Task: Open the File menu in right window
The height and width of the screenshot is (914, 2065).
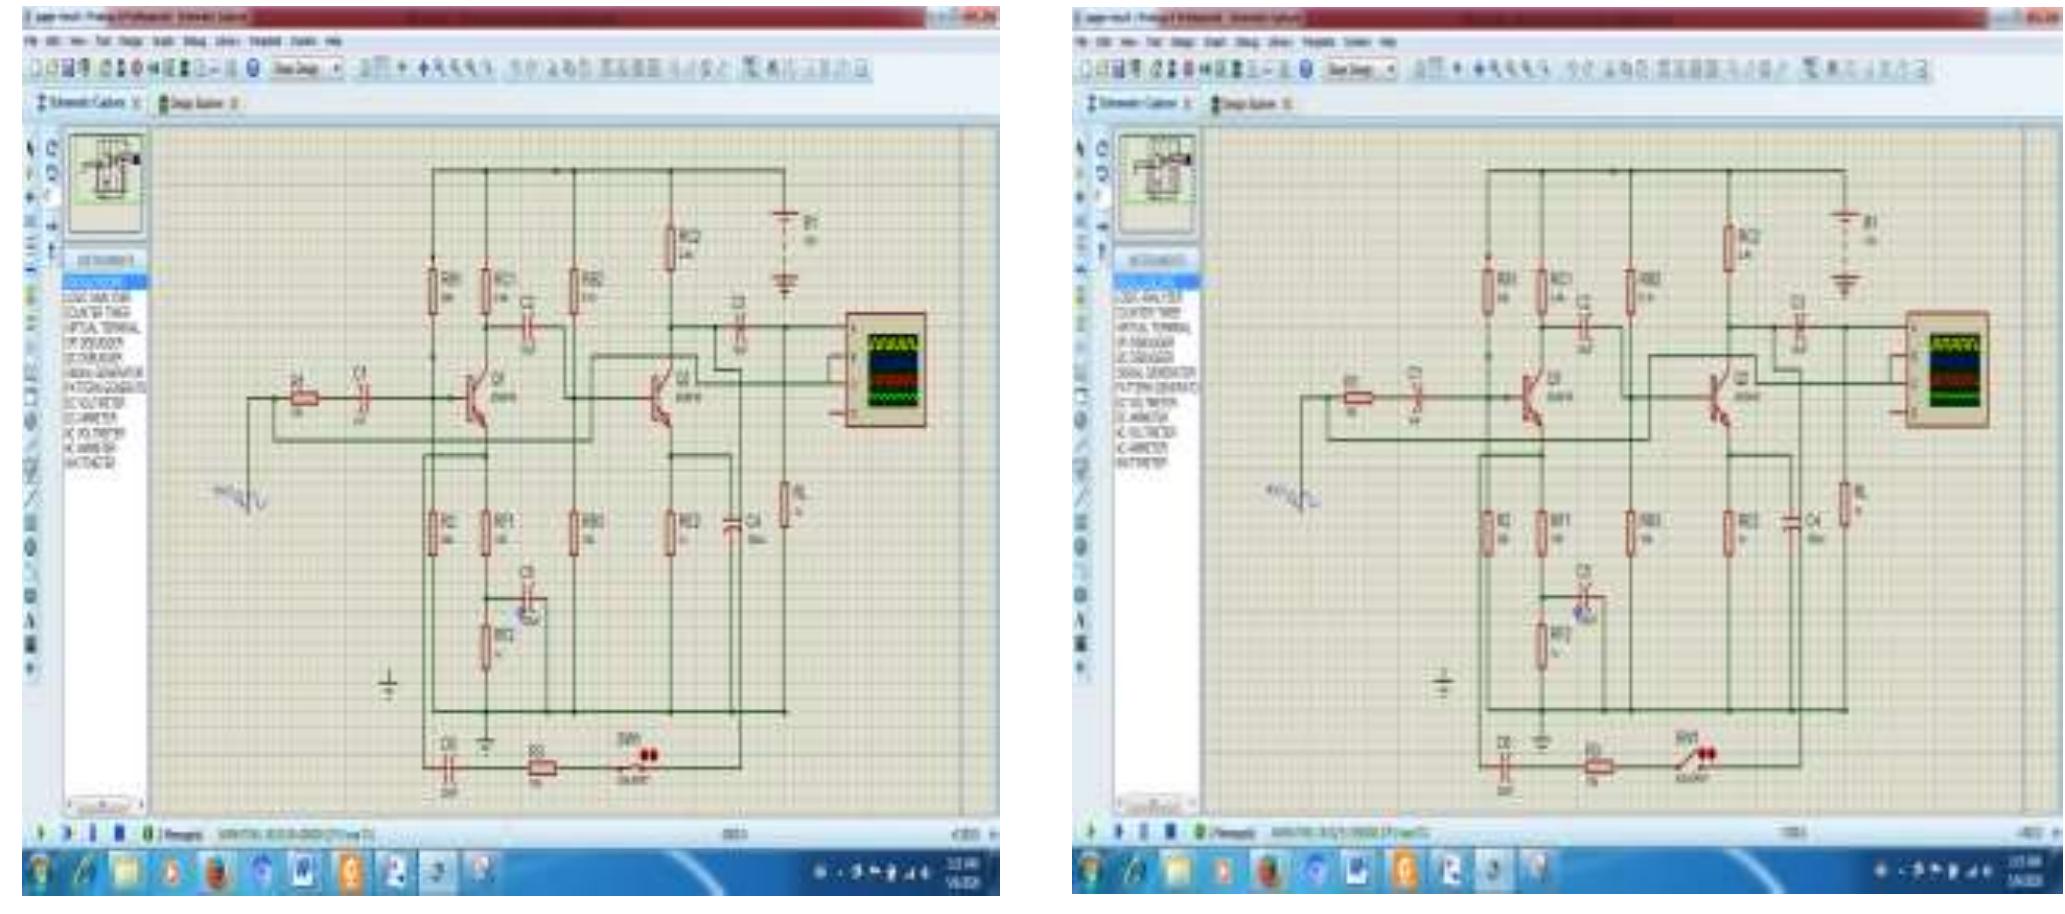Action: (x=1083, y=42)
